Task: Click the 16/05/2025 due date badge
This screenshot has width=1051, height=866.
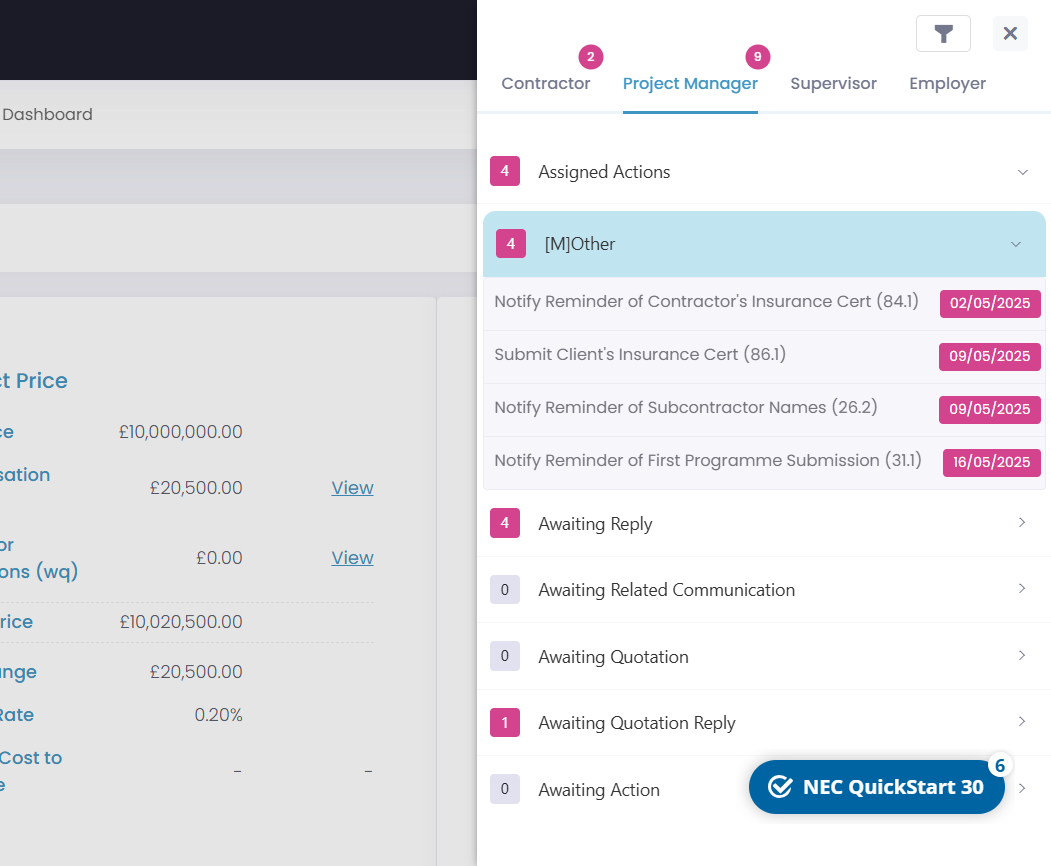Action: (991, 462)
